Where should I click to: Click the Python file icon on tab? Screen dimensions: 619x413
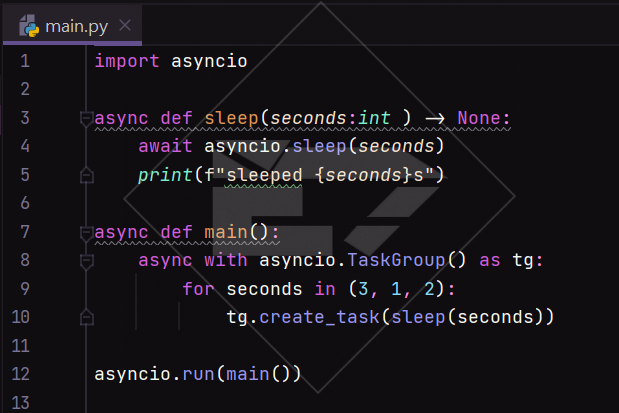tap(29, 26)
